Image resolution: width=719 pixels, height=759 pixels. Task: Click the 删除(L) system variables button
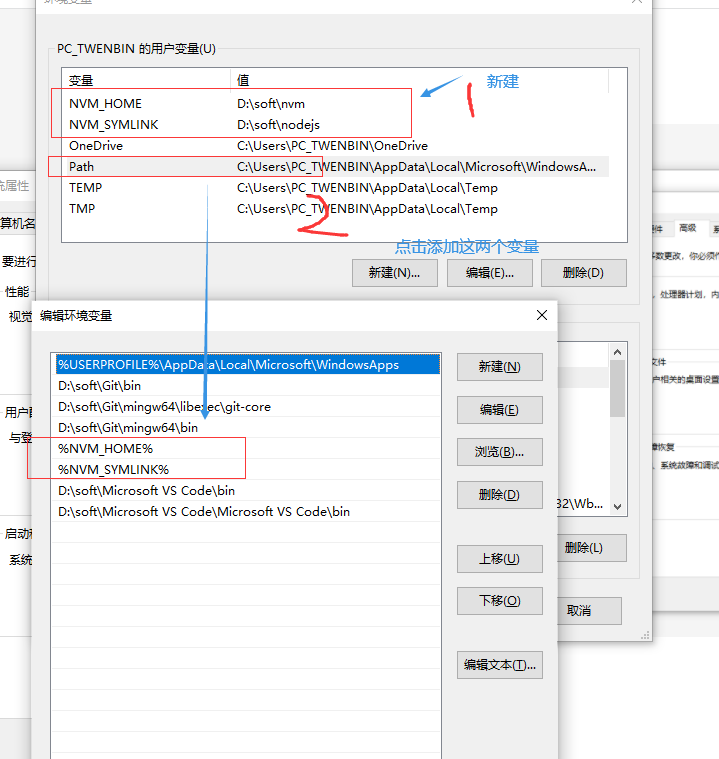point(592,548)
